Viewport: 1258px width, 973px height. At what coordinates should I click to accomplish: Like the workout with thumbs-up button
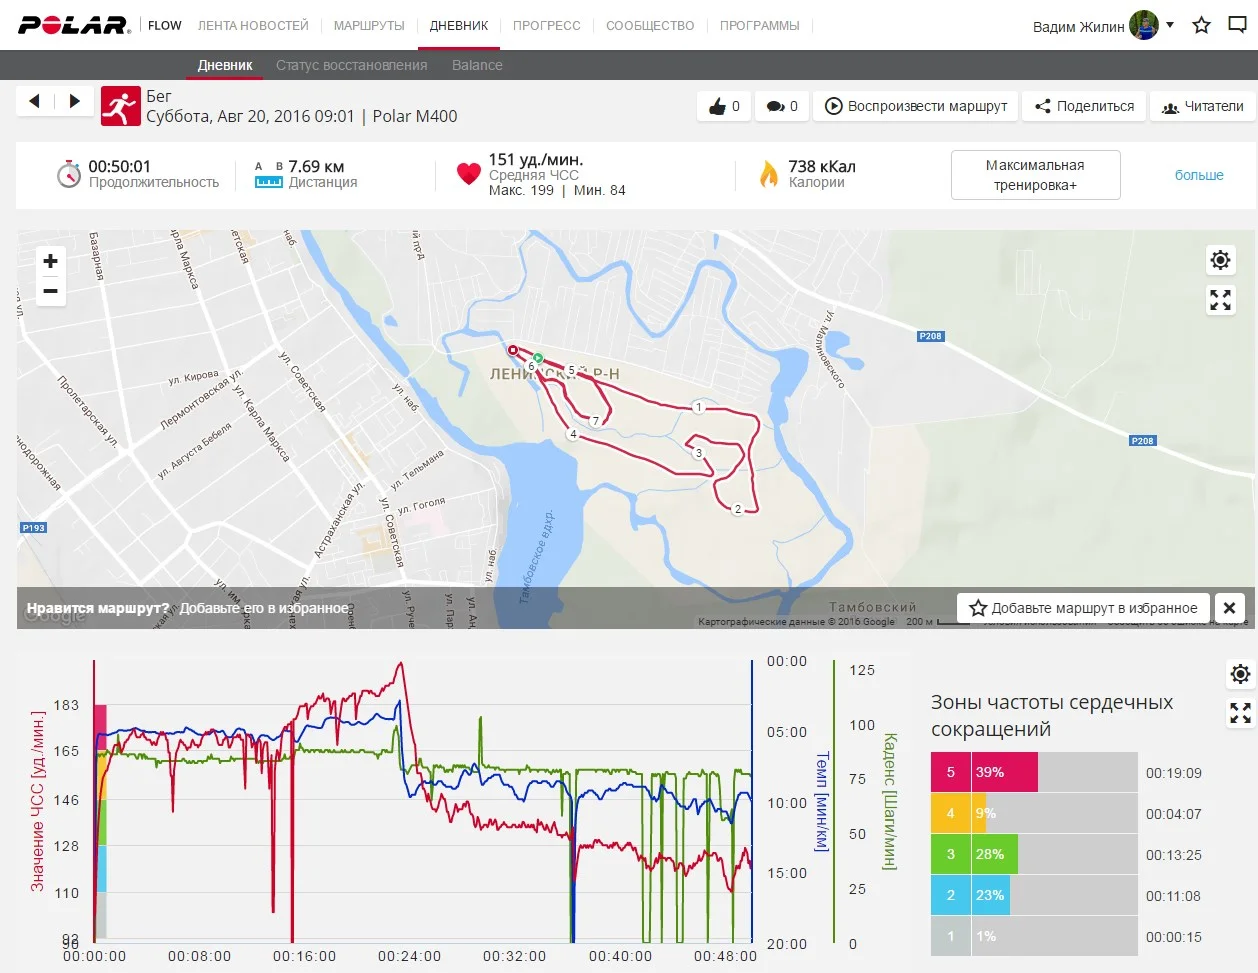click(724, 106)
